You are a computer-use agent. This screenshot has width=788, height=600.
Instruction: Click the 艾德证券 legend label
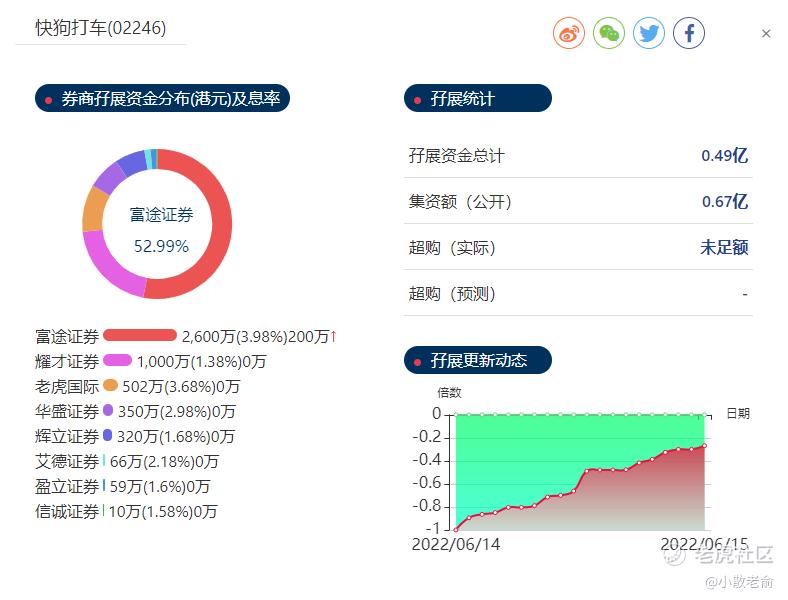67,461
